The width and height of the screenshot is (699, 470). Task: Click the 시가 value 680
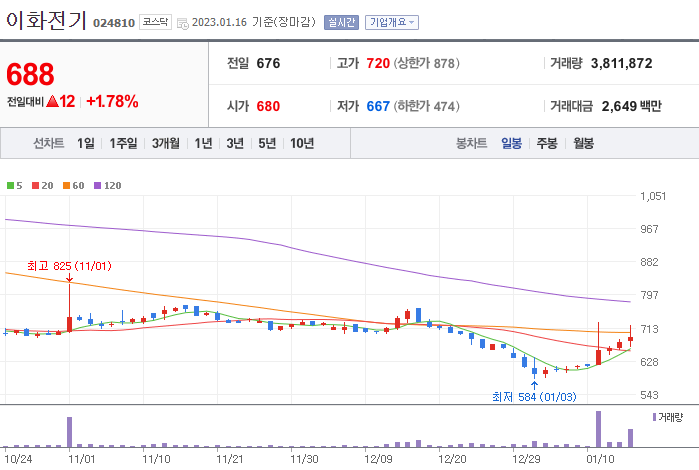coord(268,106)
